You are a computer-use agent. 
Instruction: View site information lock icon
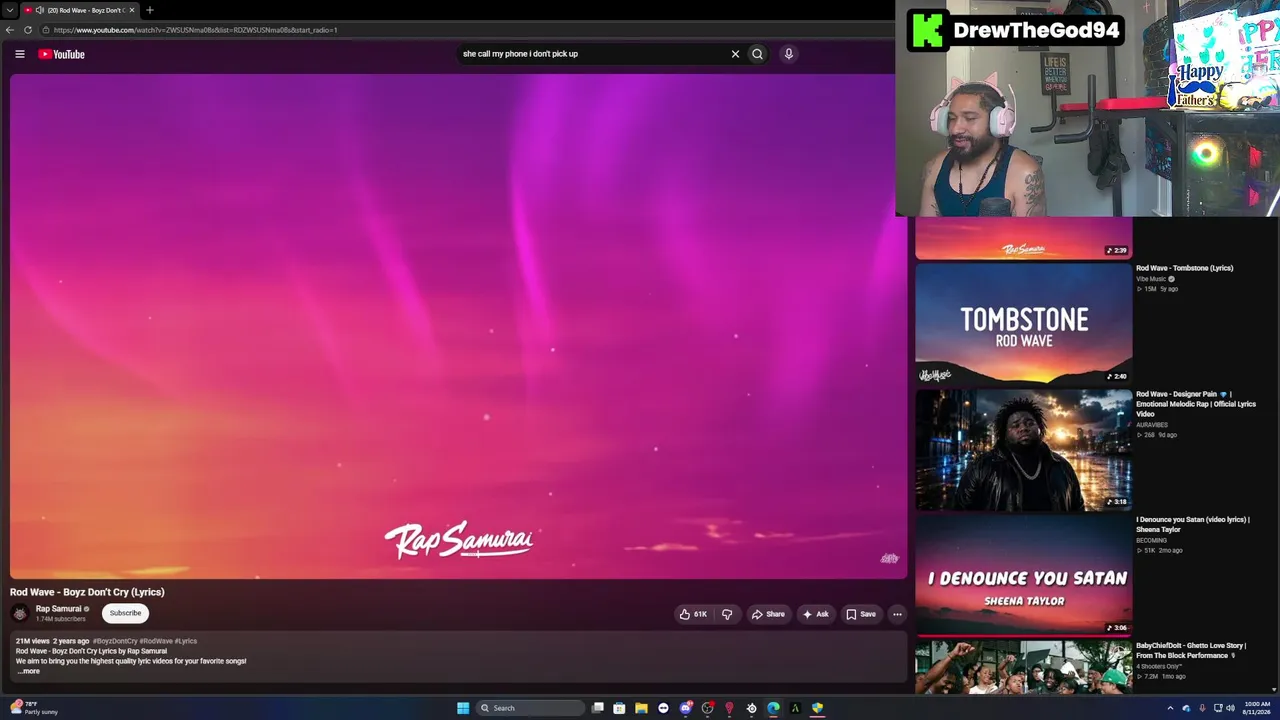tap(46, 30)
